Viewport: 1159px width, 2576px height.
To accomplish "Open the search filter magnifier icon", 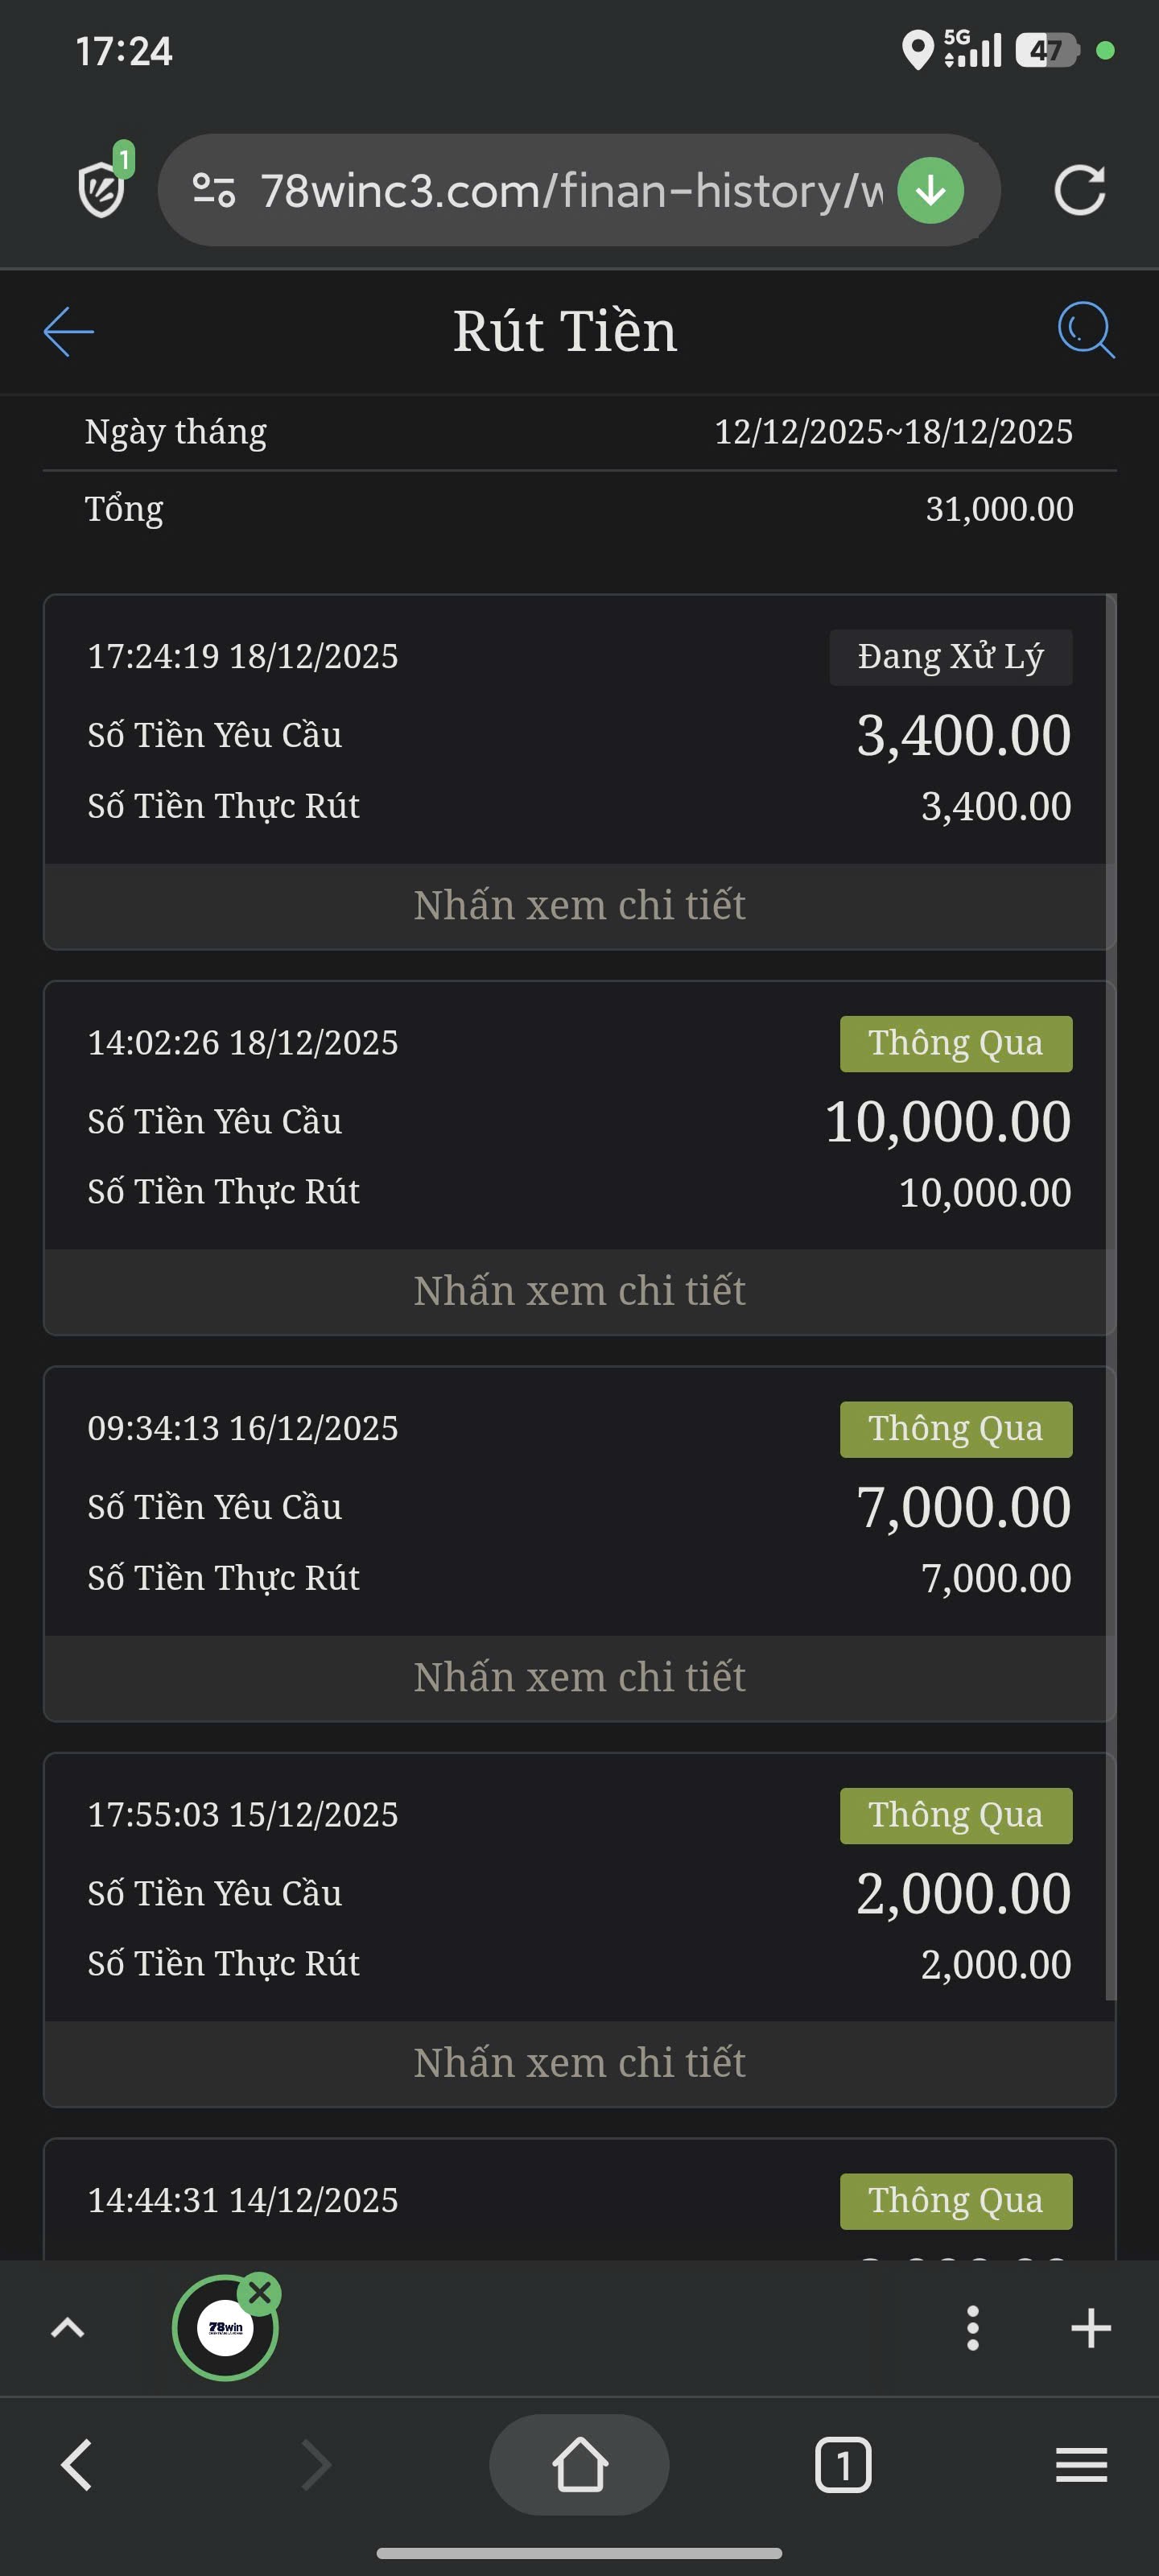I will tap(1085, 329).
